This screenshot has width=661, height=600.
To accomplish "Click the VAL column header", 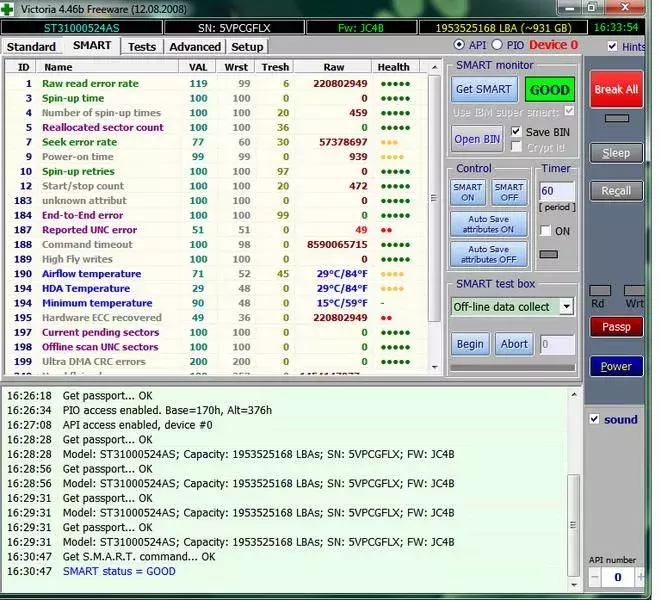I will pyautogui.click(x=198, y=67).
